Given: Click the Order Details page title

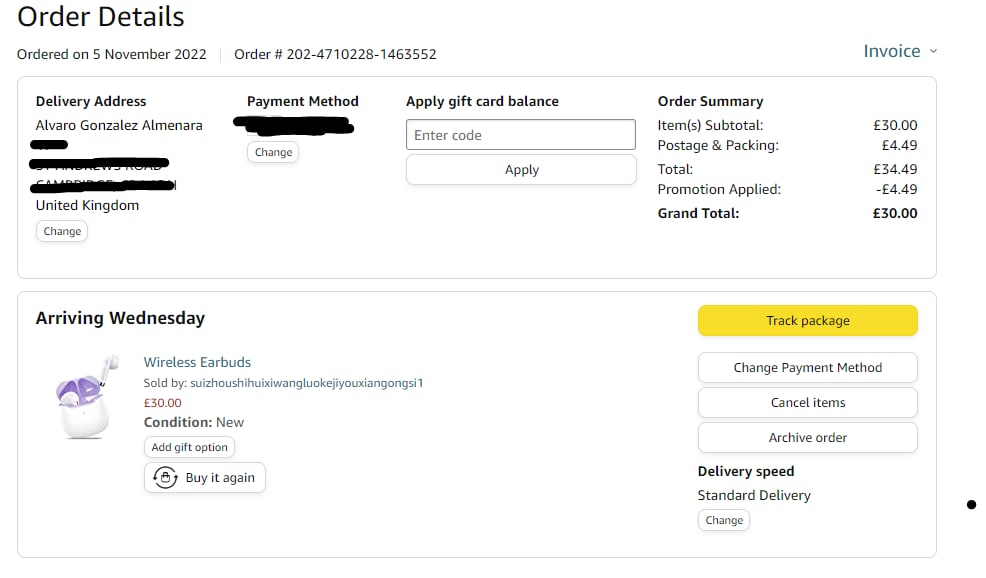Looking at the screenshot, I should pos(101,17).
